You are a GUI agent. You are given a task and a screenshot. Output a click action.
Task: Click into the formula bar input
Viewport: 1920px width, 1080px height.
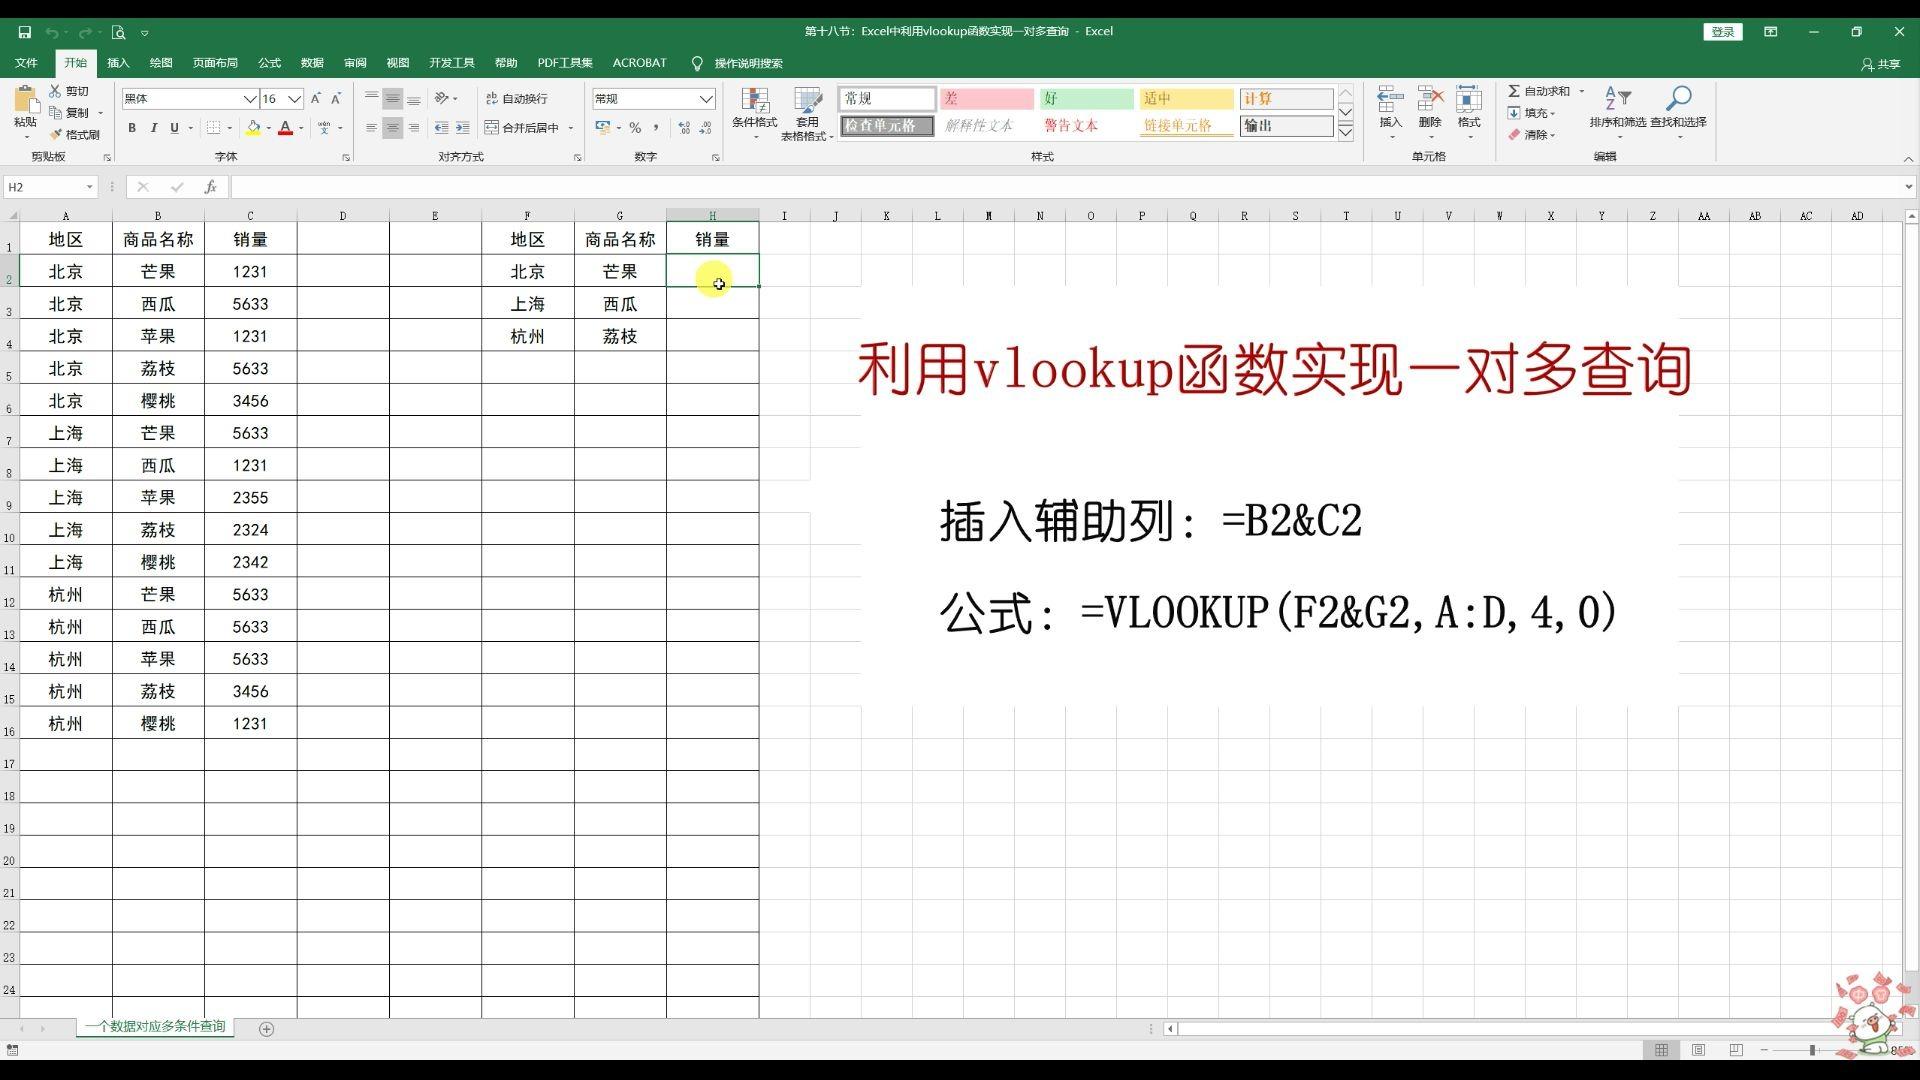point(1065,187)
